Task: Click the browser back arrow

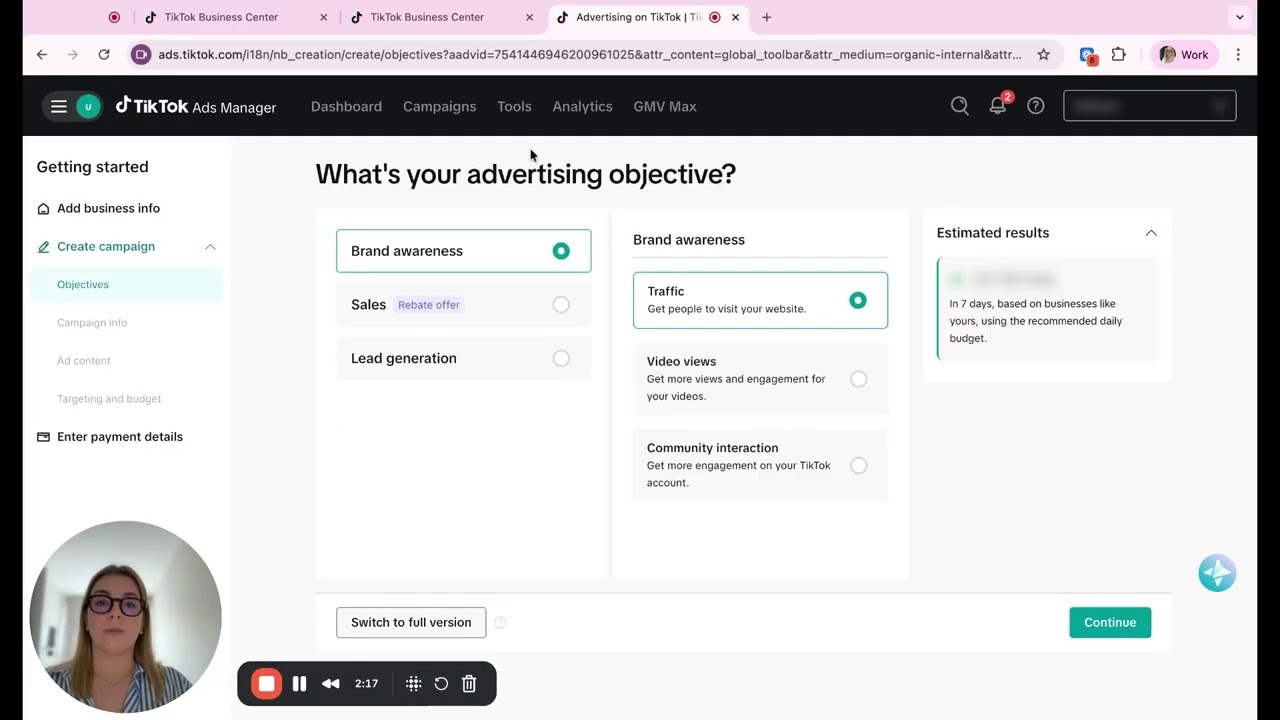Action: (x=42, y=55)
